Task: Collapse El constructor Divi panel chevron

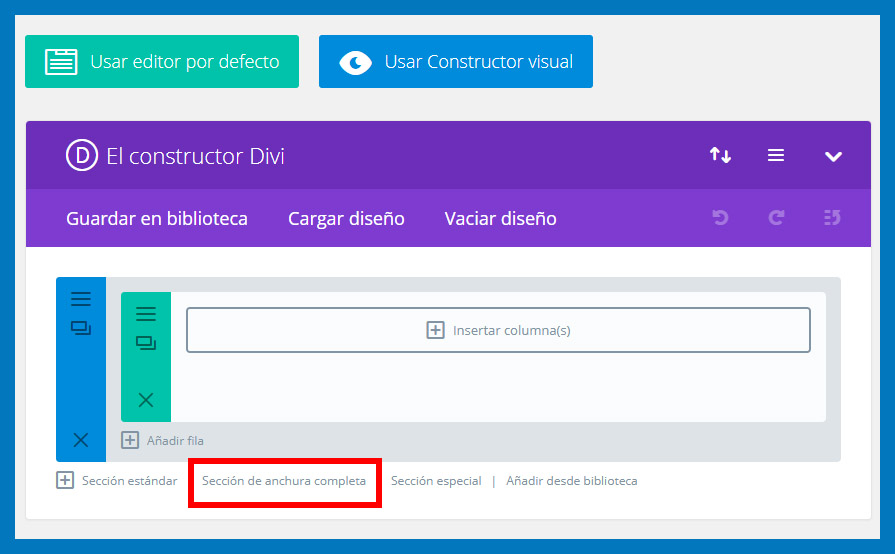Action: click(x=833, y=156)
